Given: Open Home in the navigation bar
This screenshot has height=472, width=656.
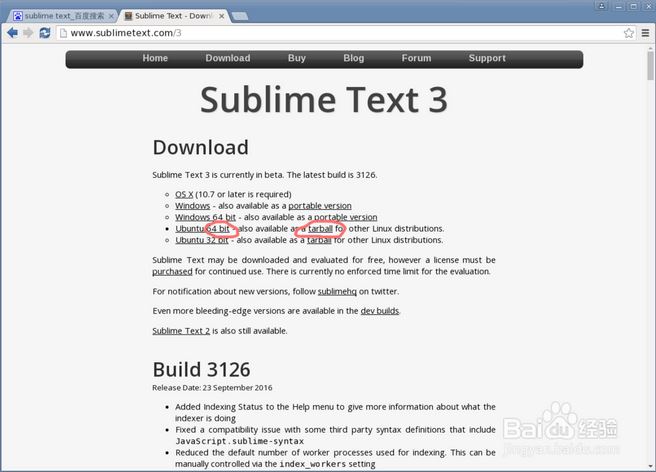Looking at the screenshot, I should point(155,58).
